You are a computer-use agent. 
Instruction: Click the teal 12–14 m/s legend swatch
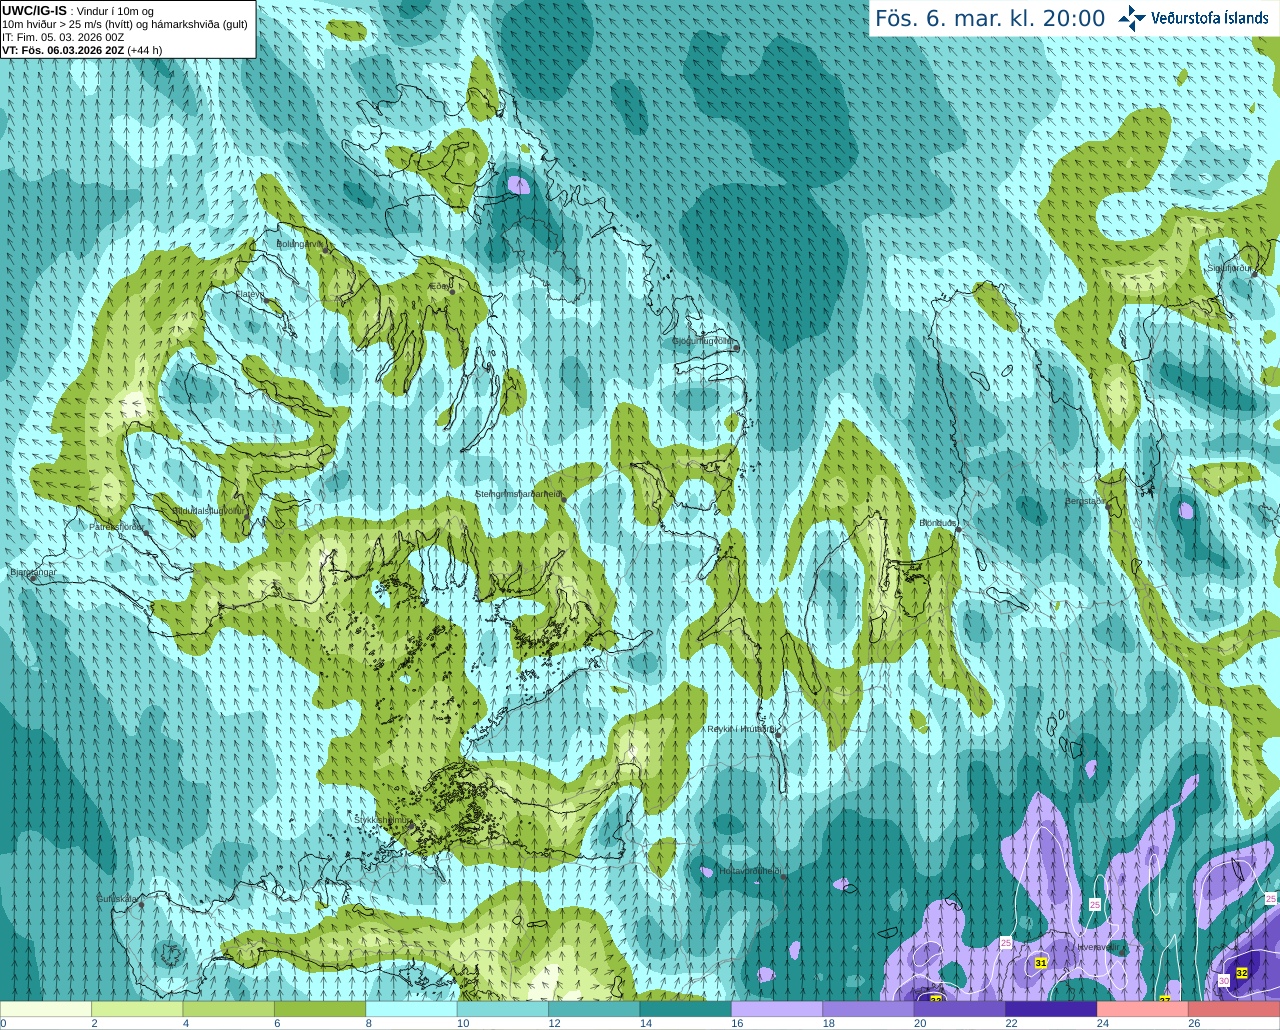coord(594,1009)
